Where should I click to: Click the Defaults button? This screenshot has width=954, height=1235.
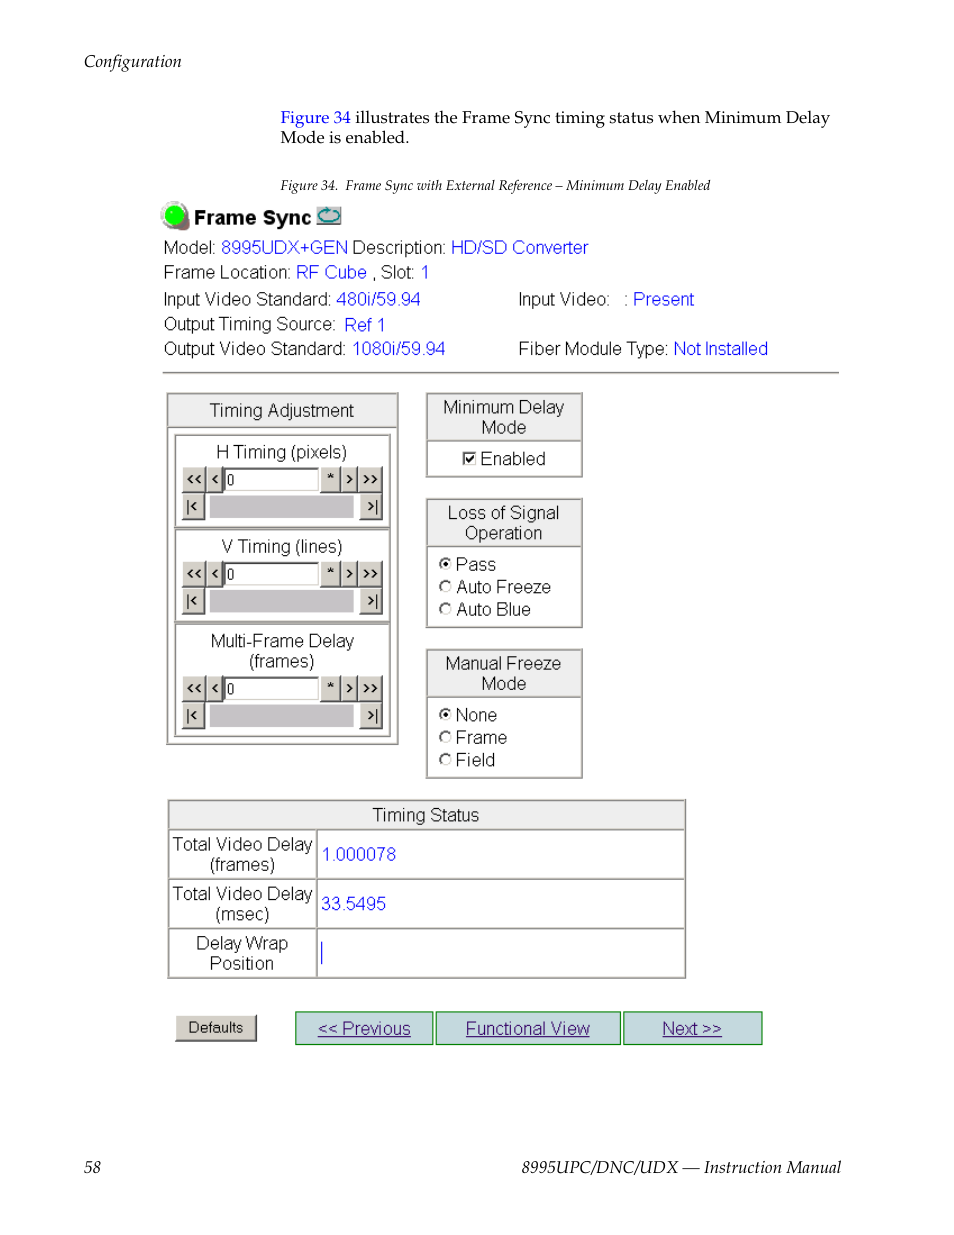point(216,1028)
